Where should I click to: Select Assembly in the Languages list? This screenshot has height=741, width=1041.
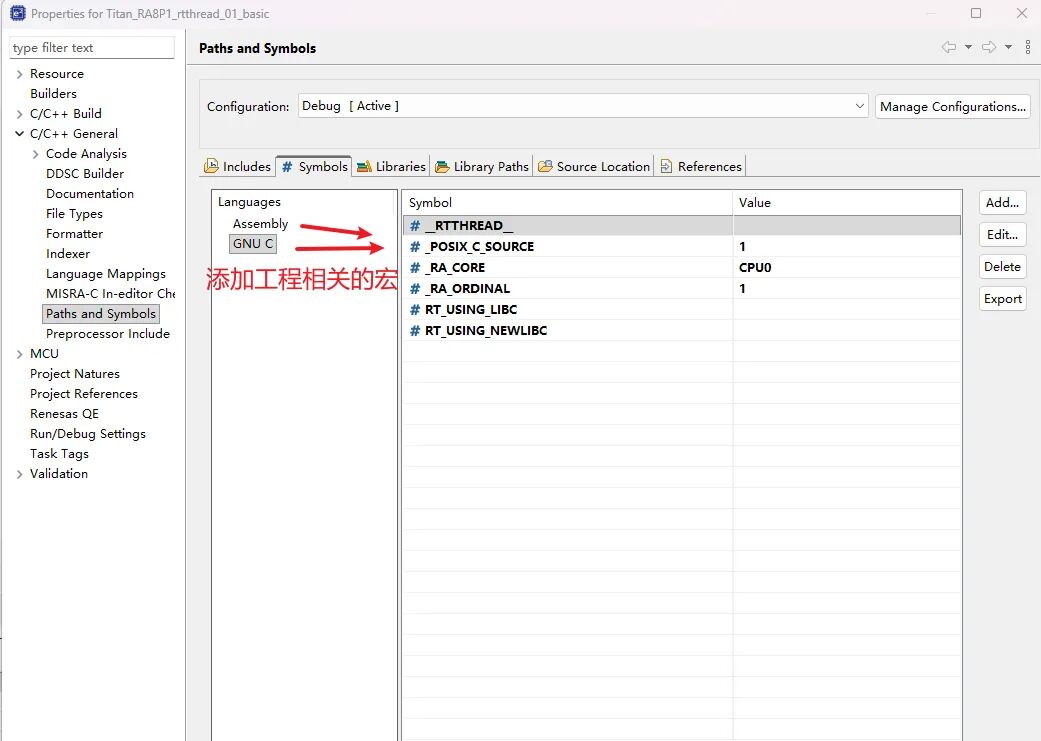pos(260,224)
